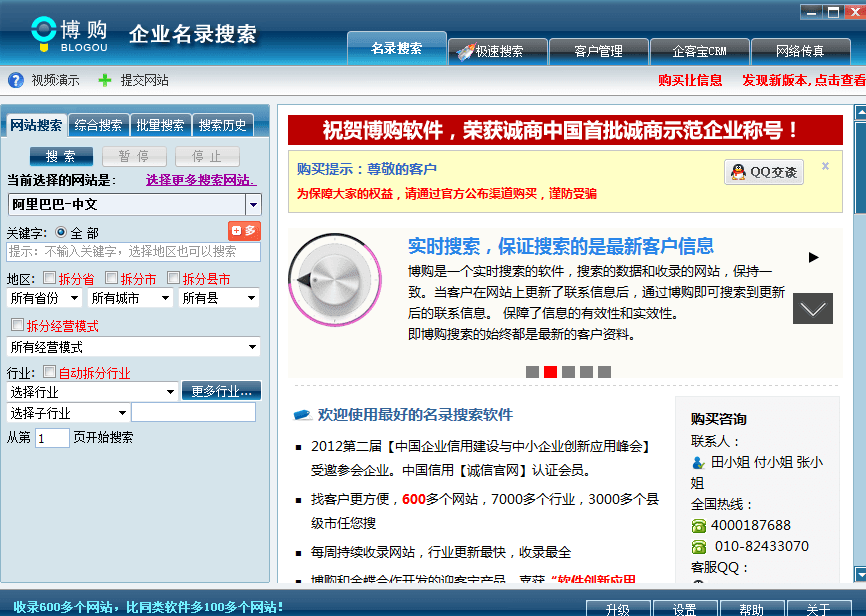Select 批量搜索 tab
This screenshot has width=866, height=616.
pyautogui.click(x=160, y=126)
